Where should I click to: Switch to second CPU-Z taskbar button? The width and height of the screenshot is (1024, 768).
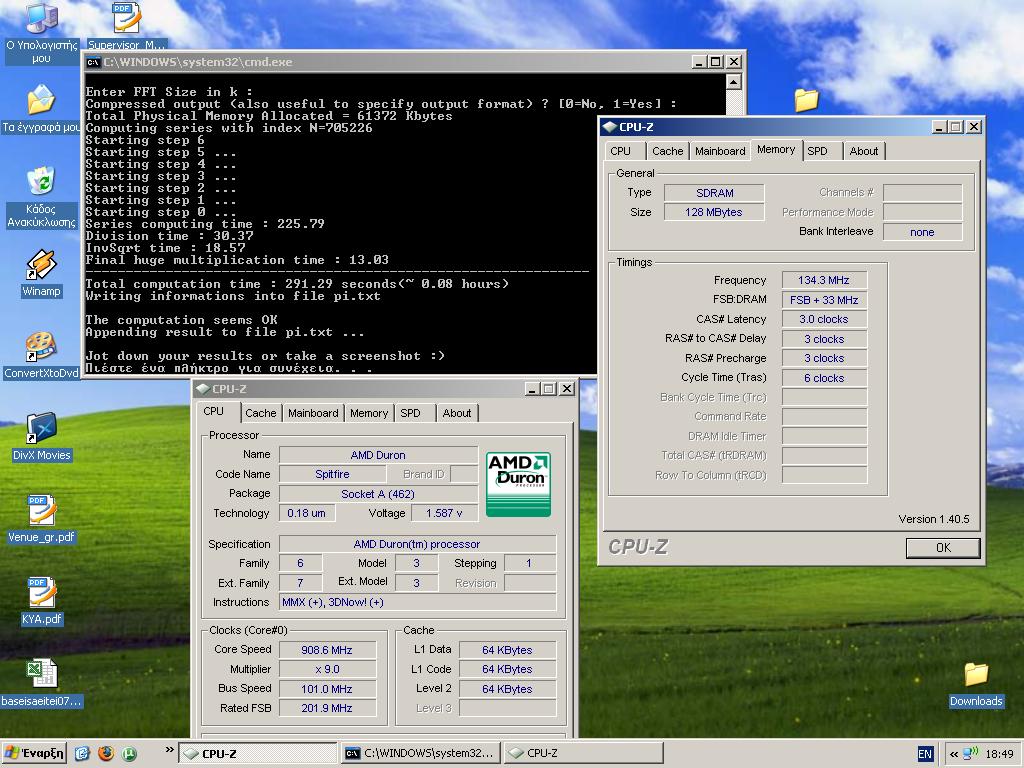[583, 754]
